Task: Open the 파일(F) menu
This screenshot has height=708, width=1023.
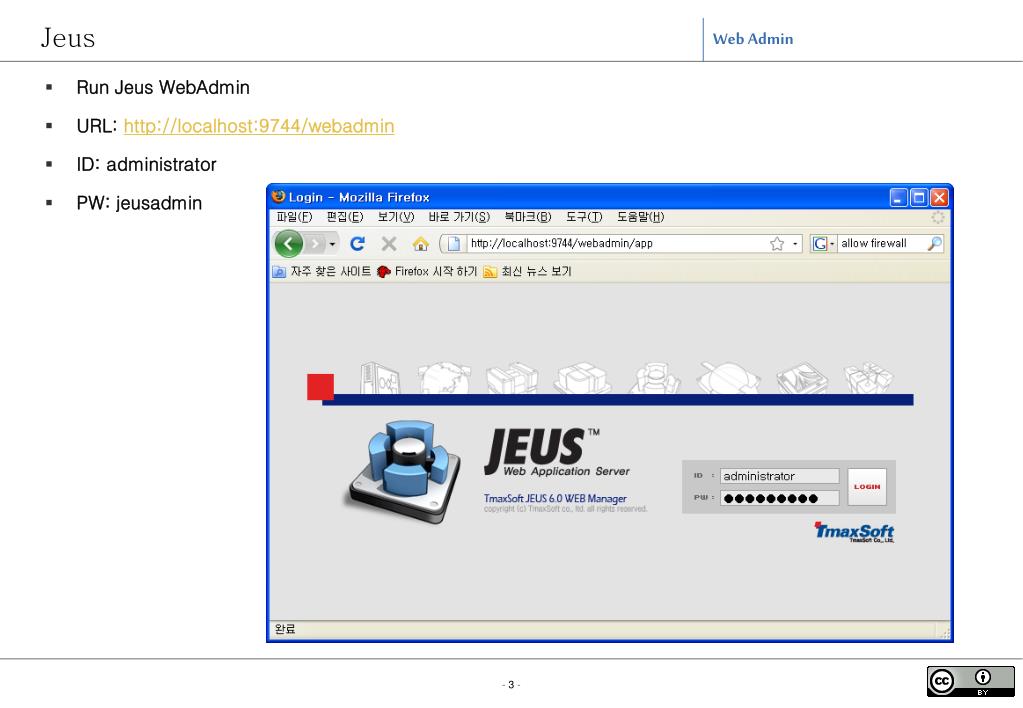Action: click(x=294, y=217)
